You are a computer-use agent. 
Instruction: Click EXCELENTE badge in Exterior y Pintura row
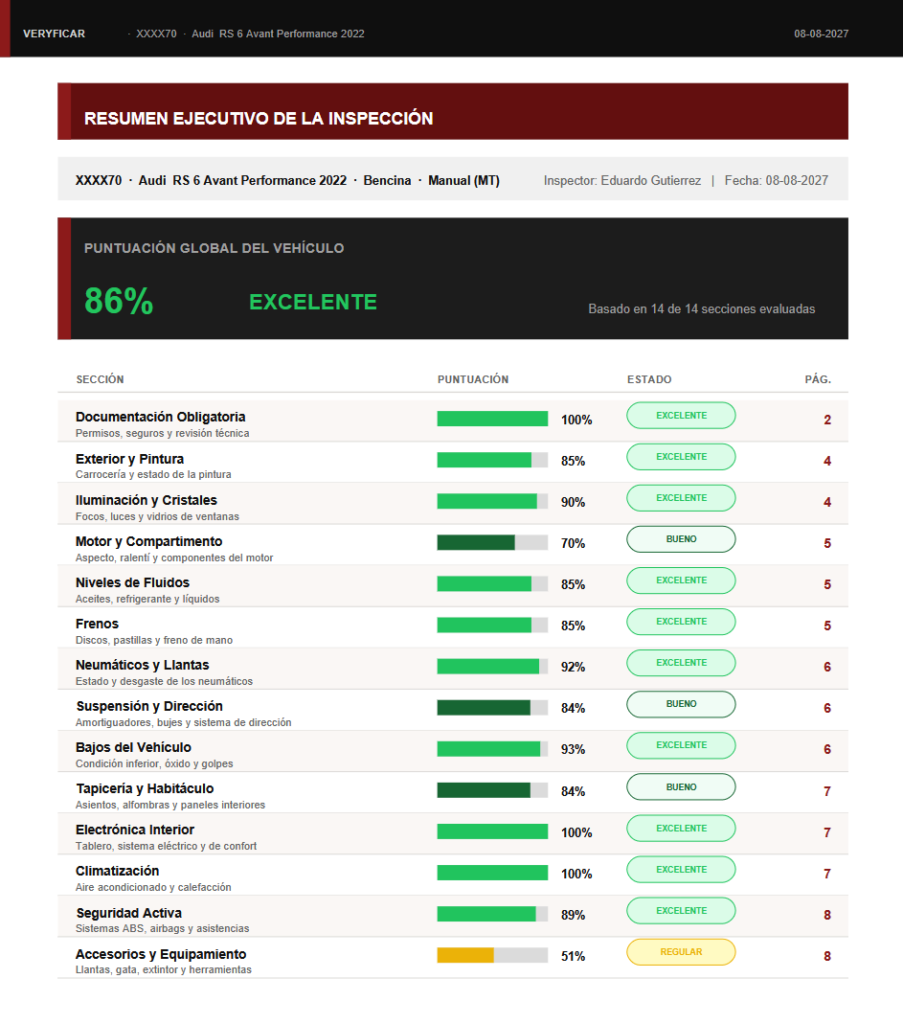coord(681,456)
